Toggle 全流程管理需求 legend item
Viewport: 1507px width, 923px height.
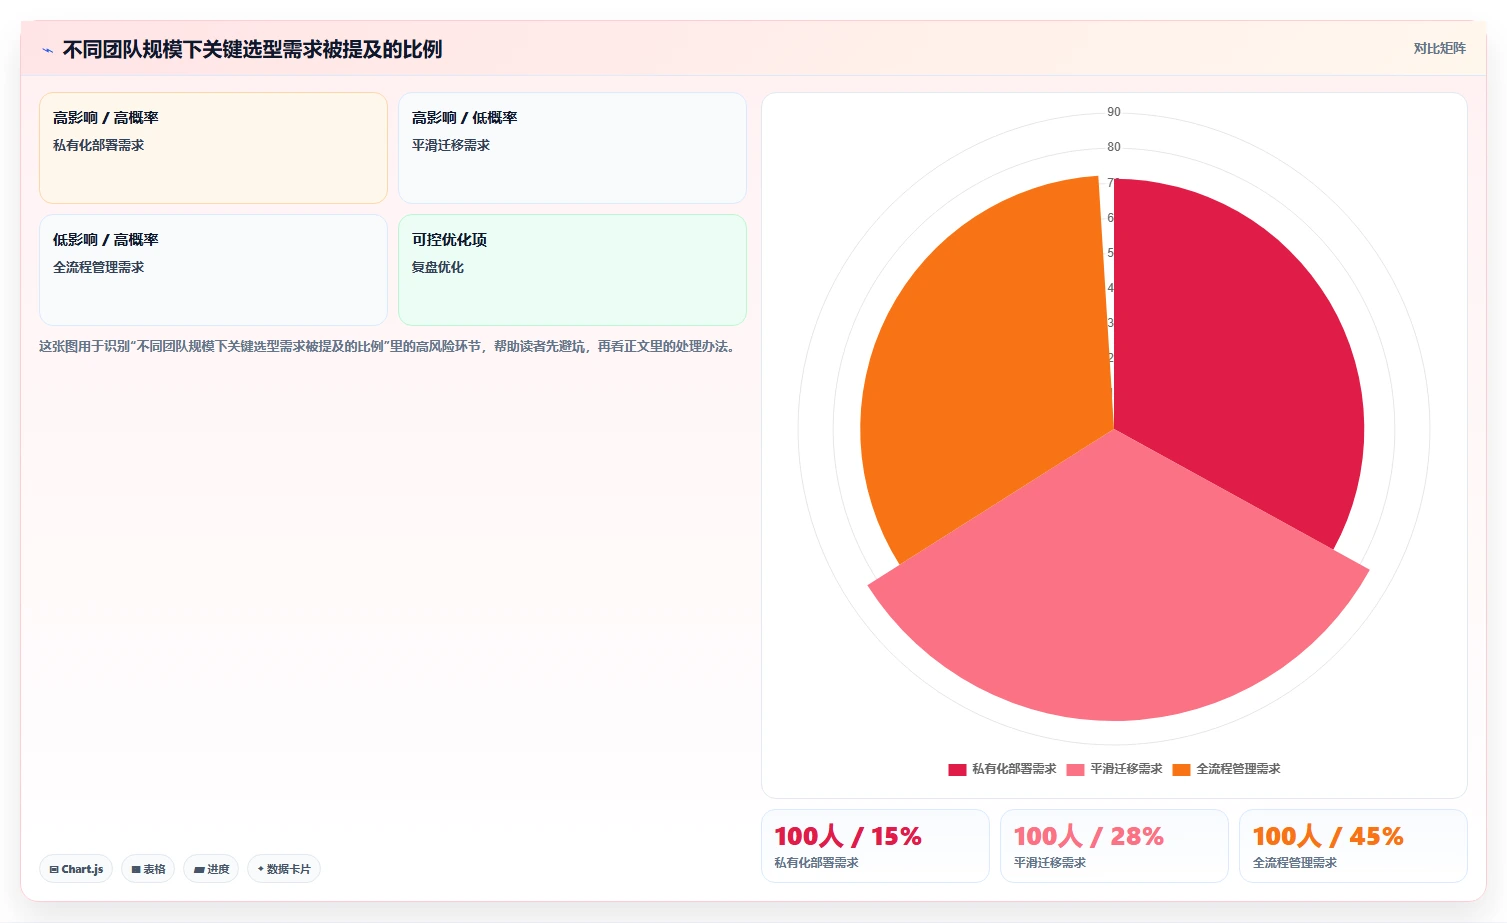(1226, 769)
